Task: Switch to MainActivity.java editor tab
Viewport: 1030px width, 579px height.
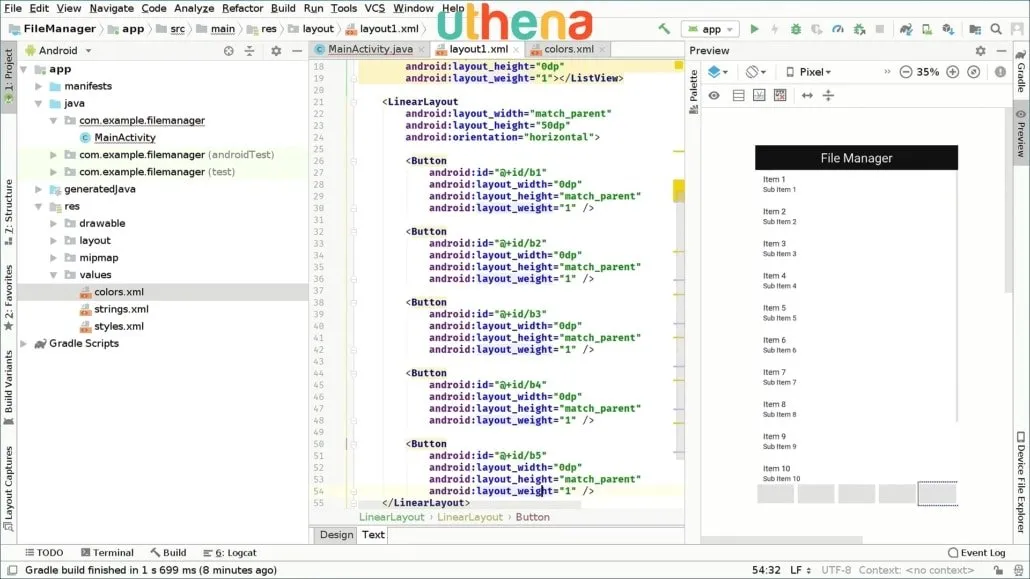Action: tap(370, 49)
